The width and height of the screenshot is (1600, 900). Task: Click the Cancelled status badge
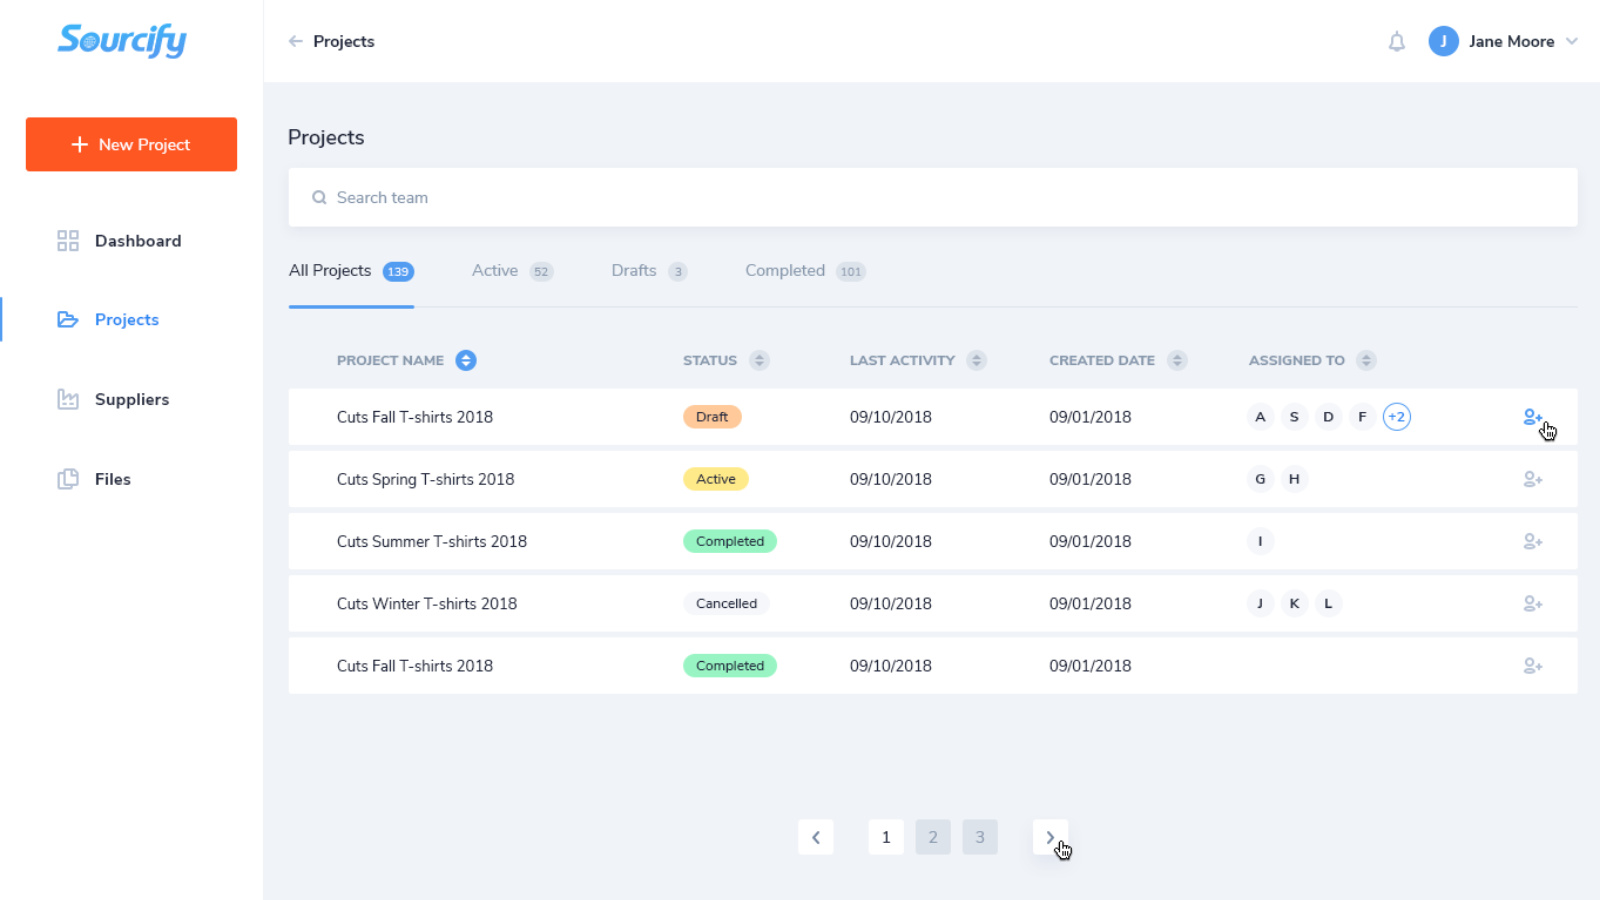coord(726,603)
